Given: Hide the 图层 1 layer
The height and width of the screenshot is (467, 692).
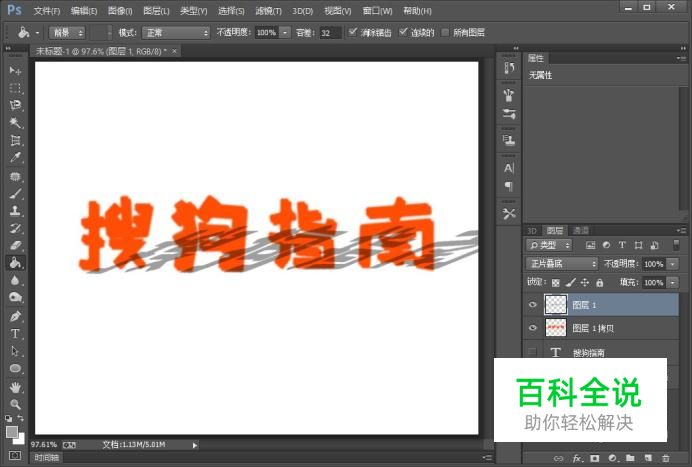Looking at the screenshot, I should pos(533,305).
